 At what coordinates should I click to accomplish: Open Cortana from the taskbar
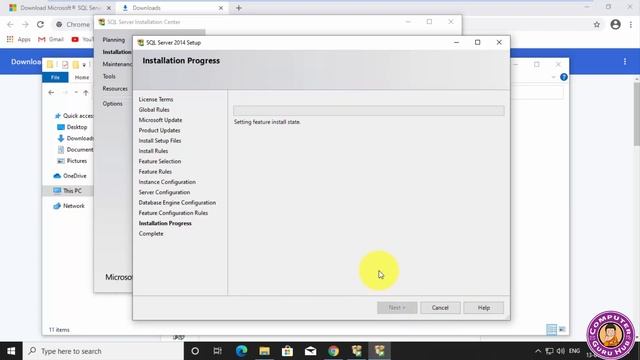pos(195,351)
